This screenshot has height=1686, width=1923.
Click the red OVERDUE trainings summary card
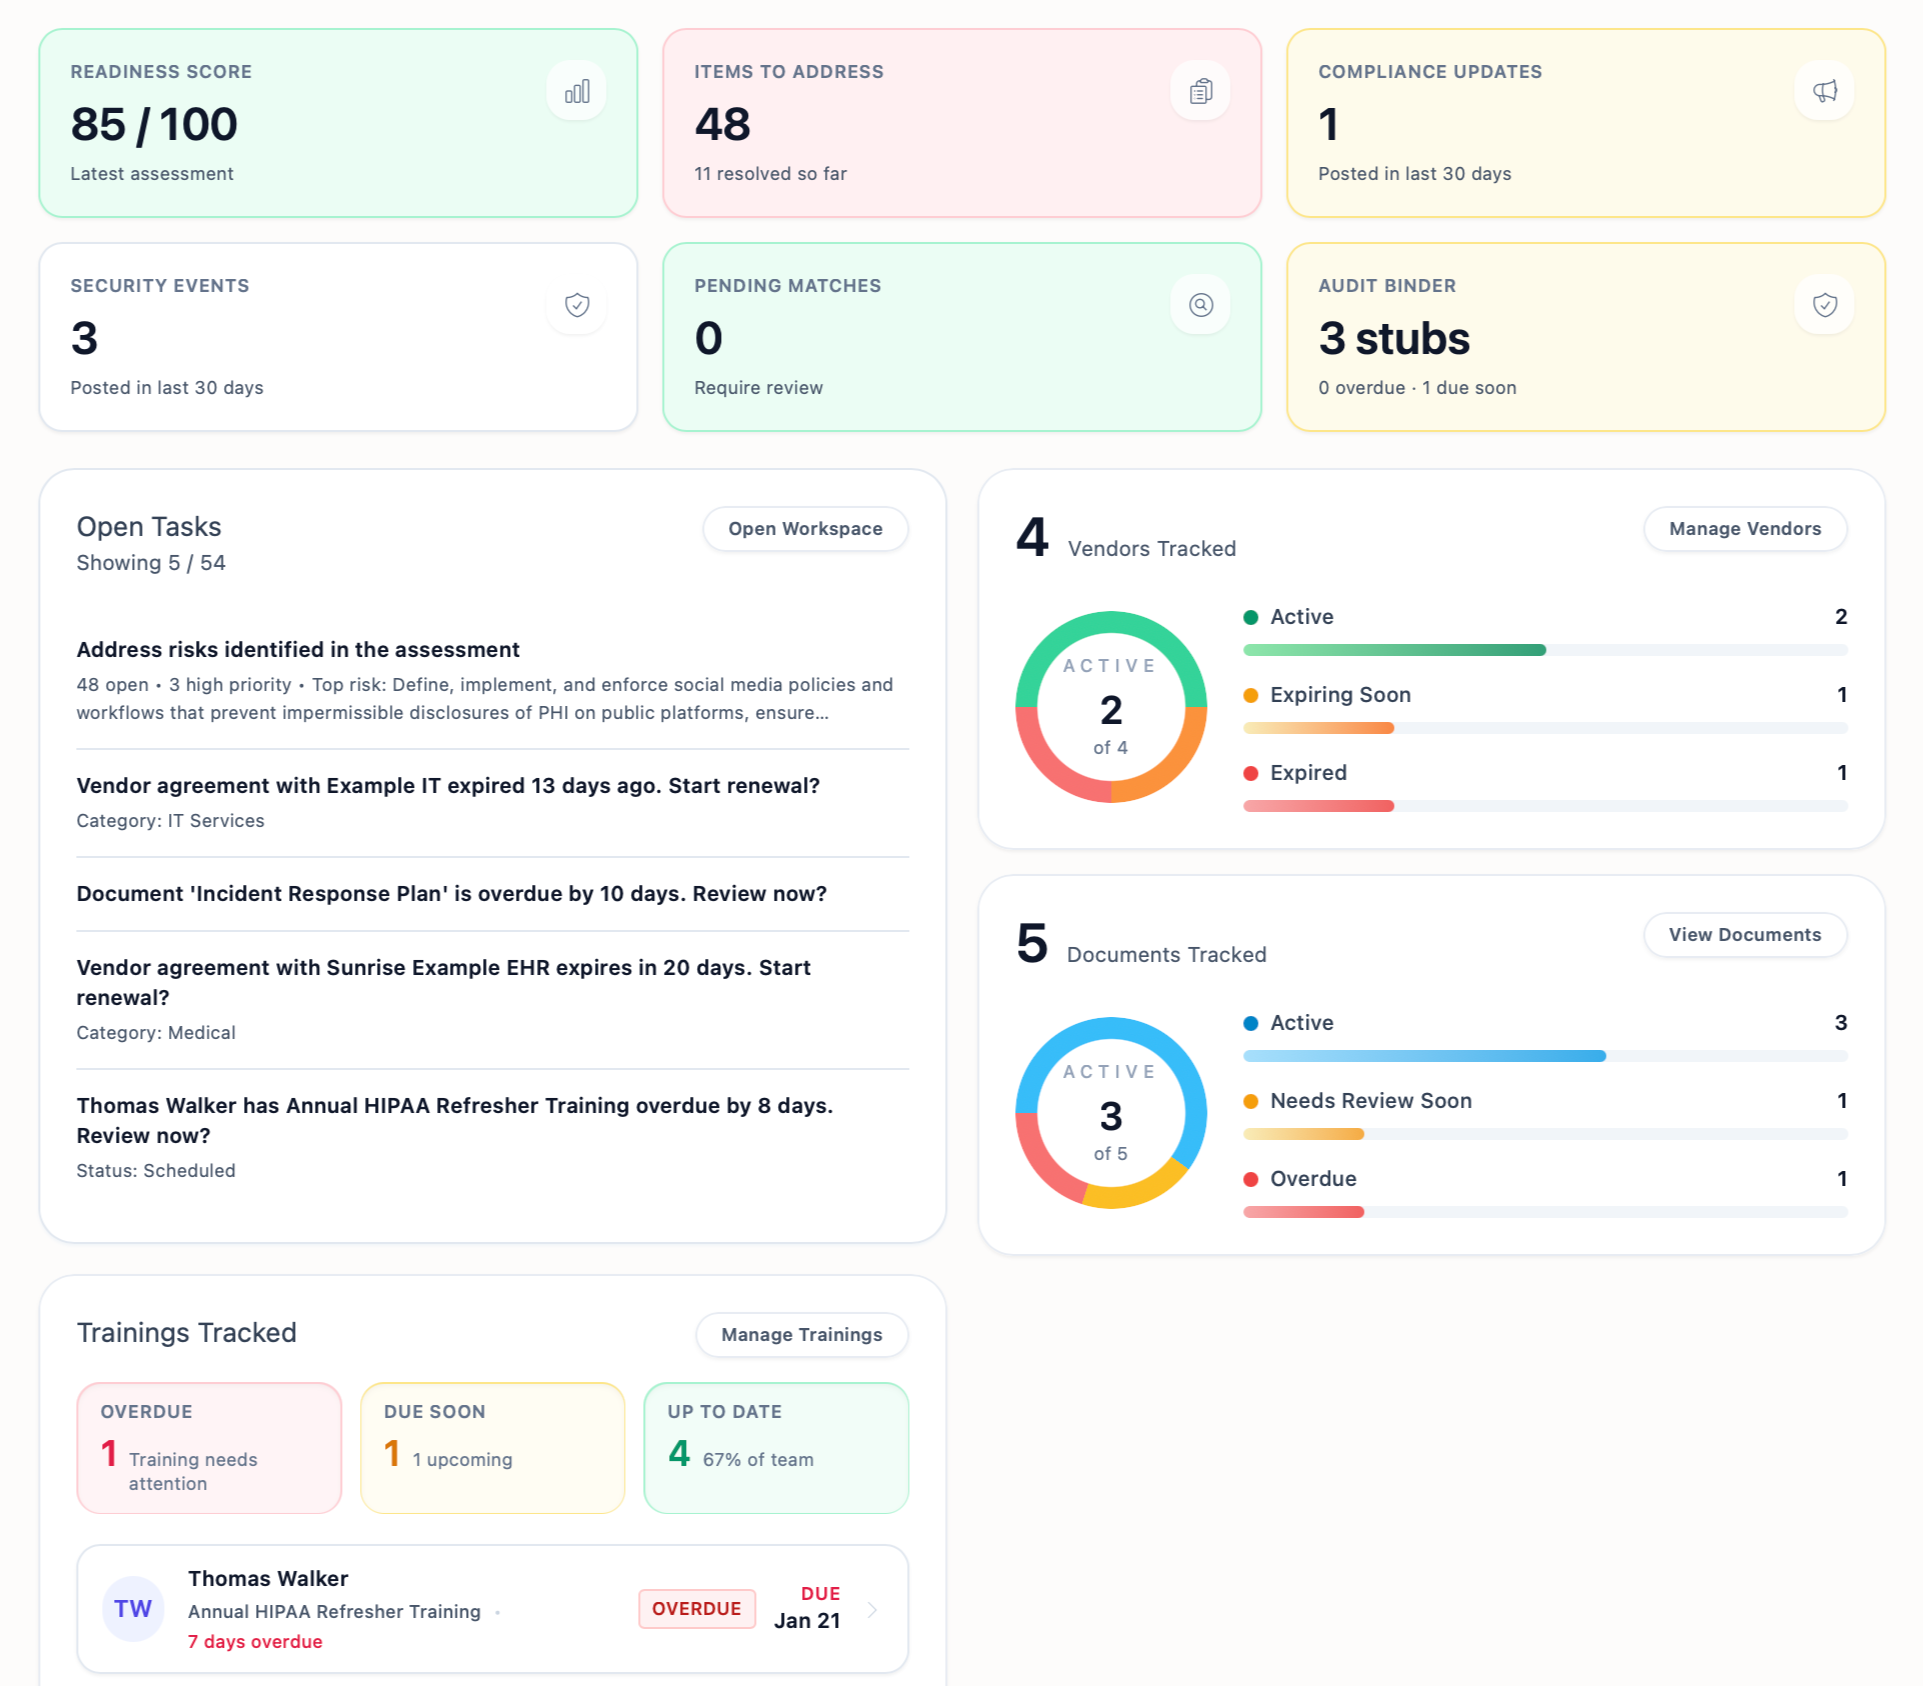click(x=208, y=1447)
